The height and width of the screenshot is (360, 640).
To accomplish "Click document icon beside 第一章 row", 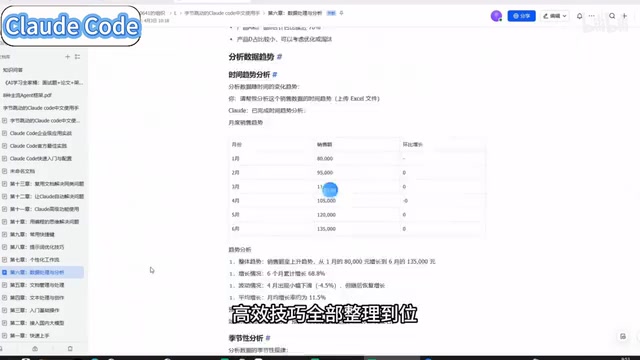I will tap(4, 336).
